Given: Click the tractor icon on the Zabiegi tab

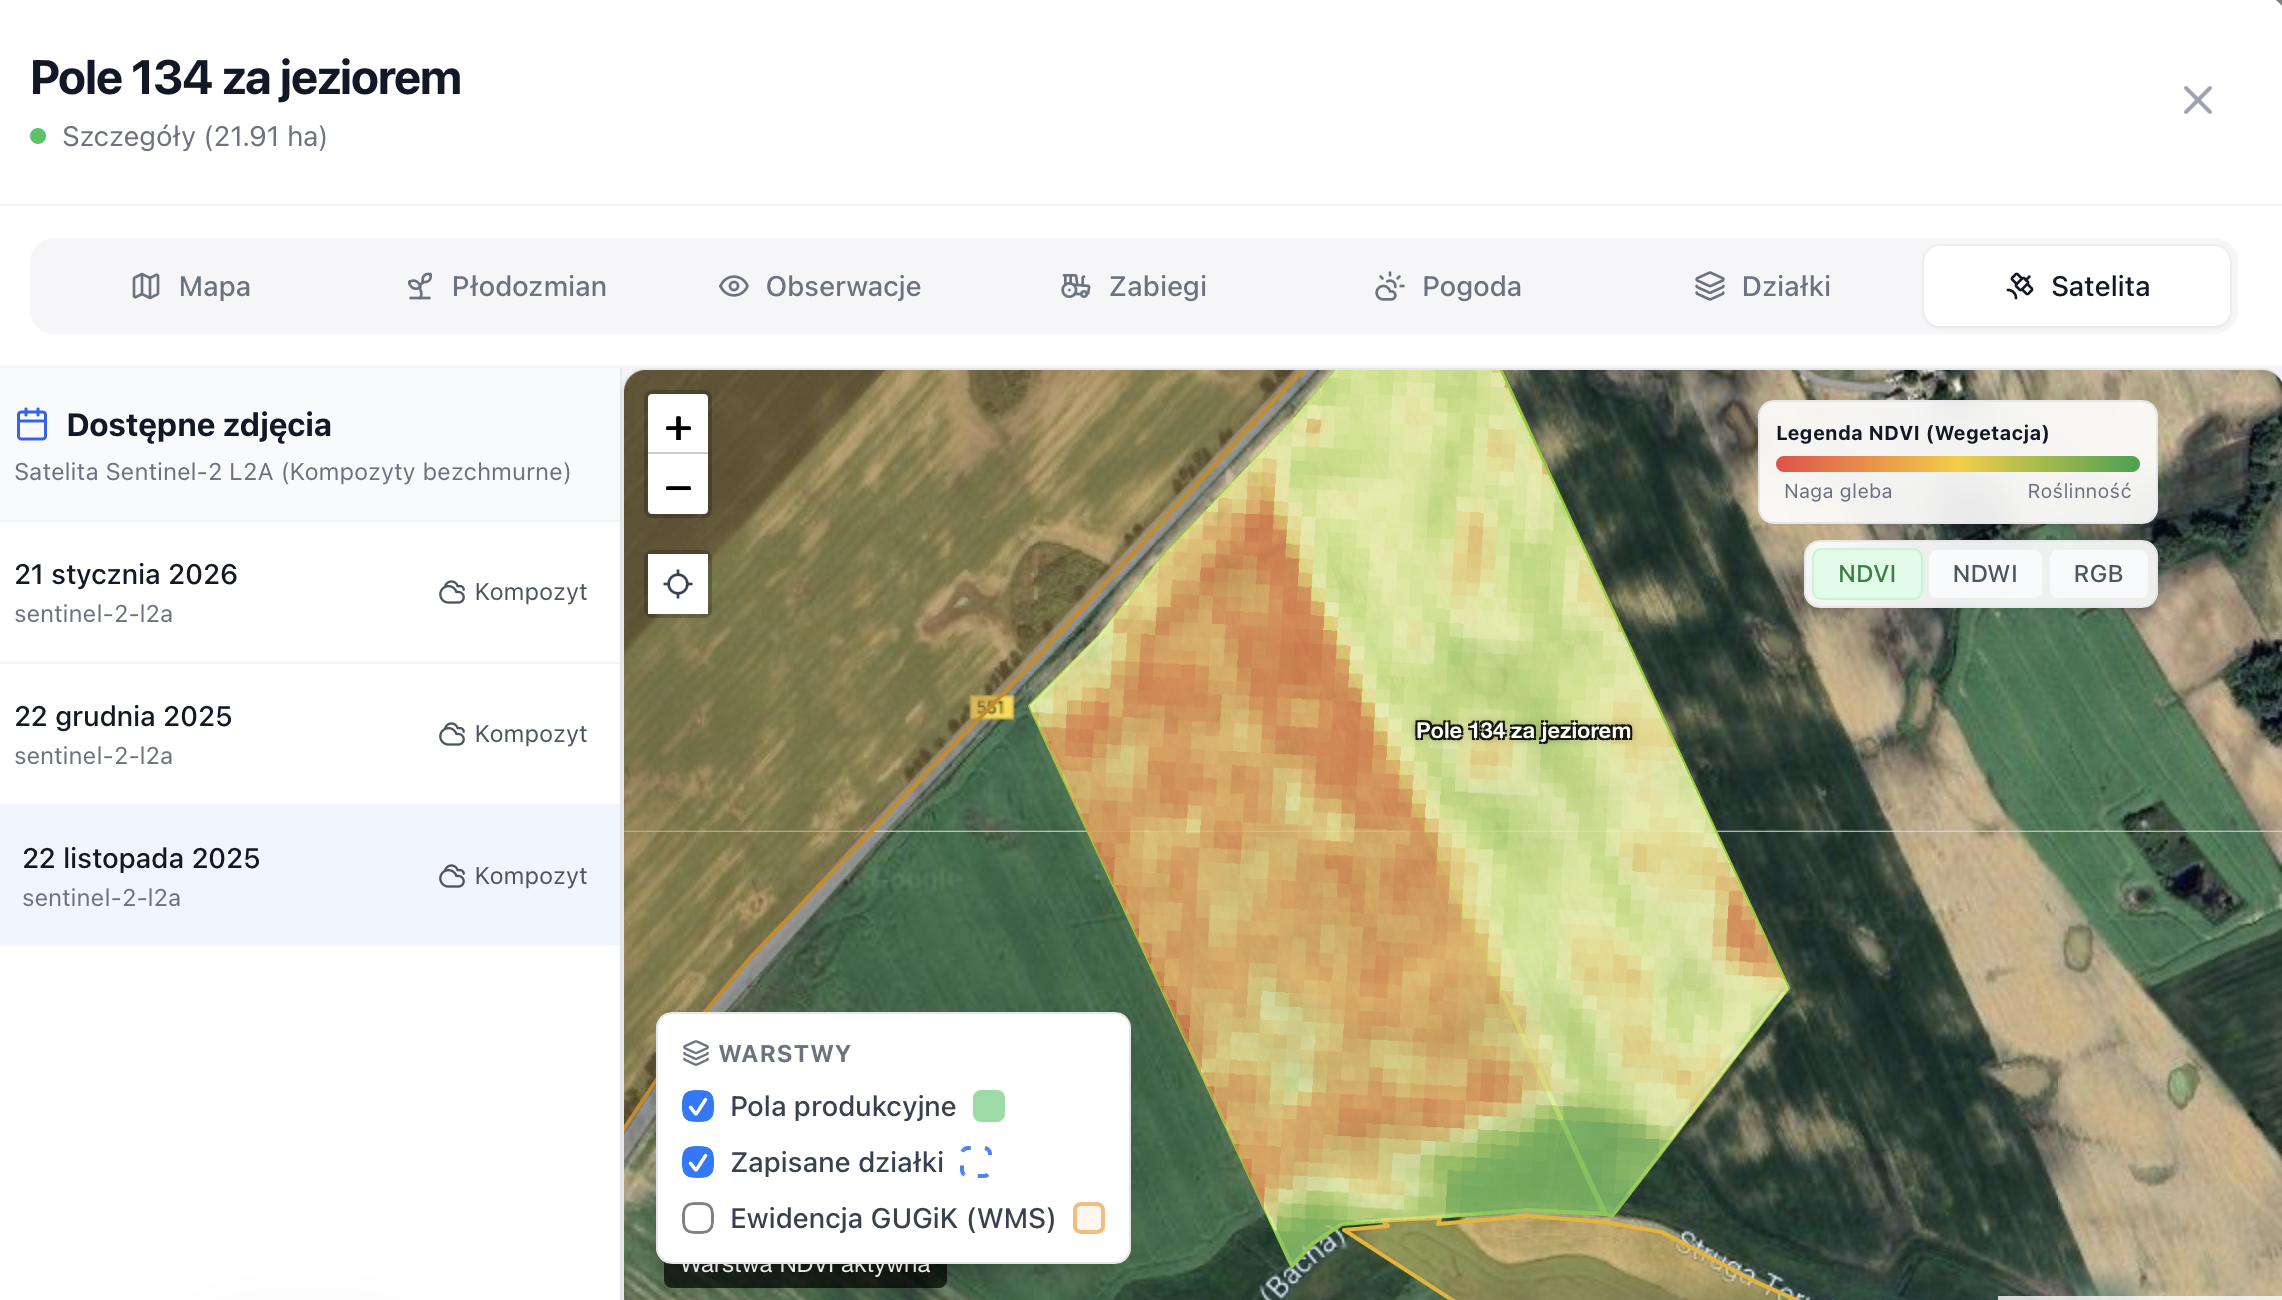Looking at the screenshot, I should tap(1074, 286).
